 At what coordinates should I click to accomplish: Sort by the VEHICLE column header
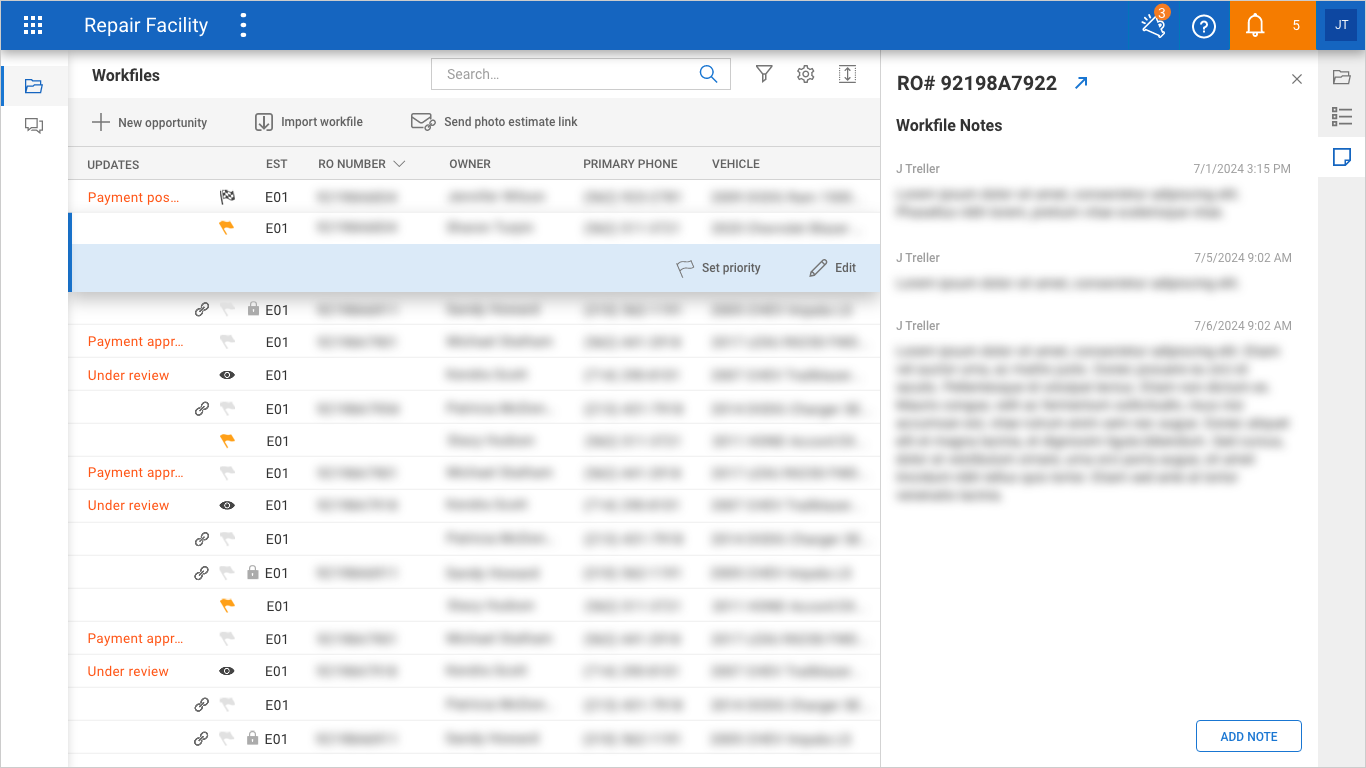pos(736,164)
